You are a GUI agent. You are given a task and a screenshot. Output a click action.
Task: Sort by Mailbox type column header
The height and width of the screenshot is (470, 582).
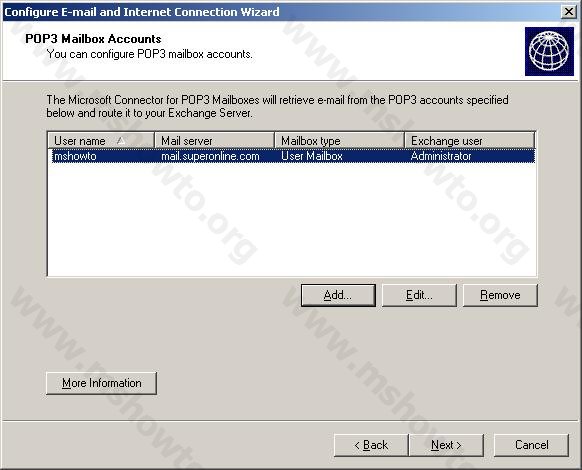339,141
